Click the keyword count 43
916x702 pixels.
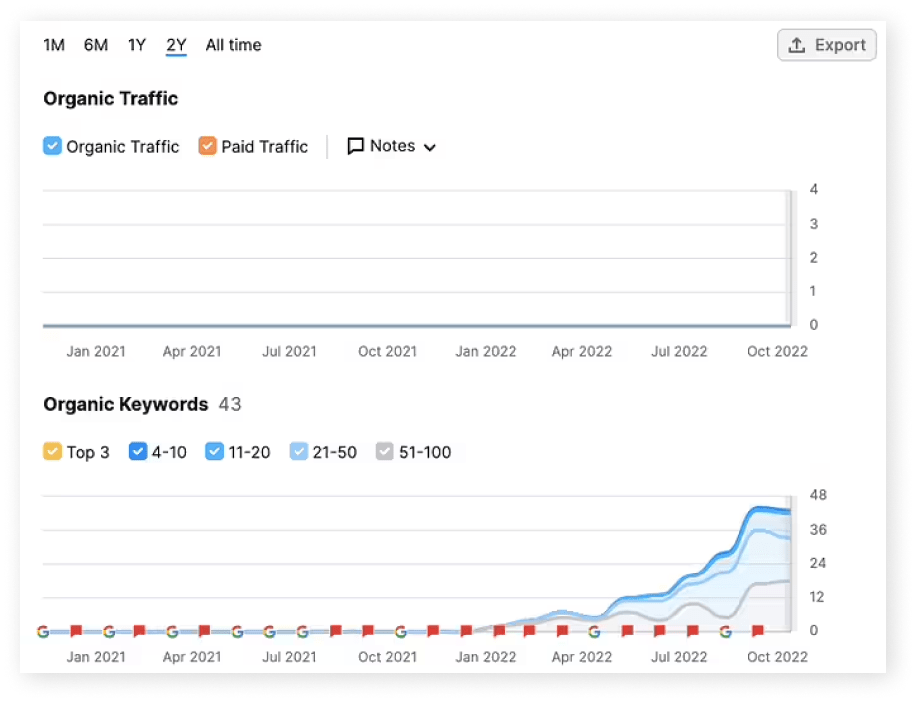coord(230,404)
